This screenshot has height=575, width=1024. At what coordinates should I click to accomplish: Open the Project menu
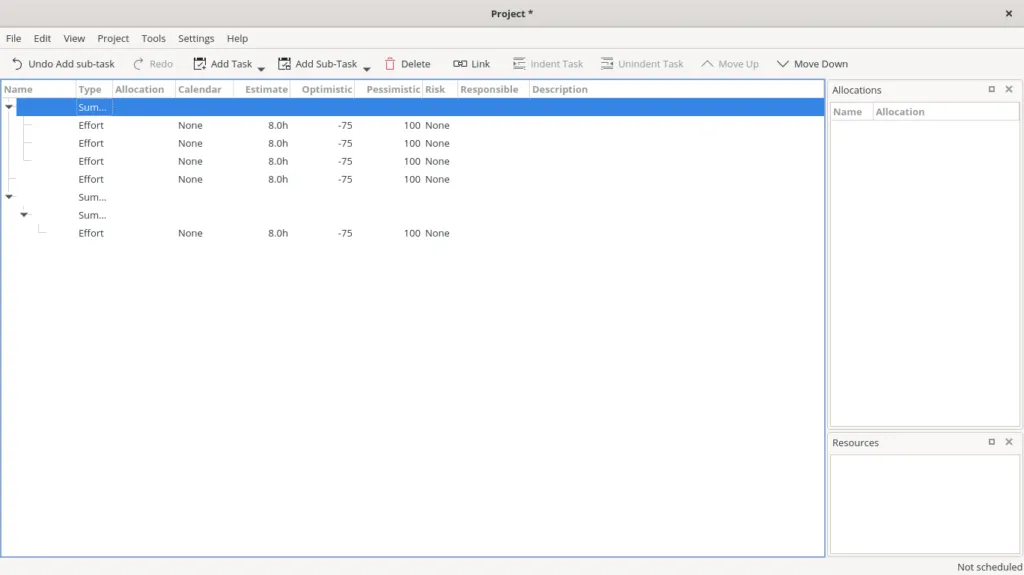click(113, 38)
